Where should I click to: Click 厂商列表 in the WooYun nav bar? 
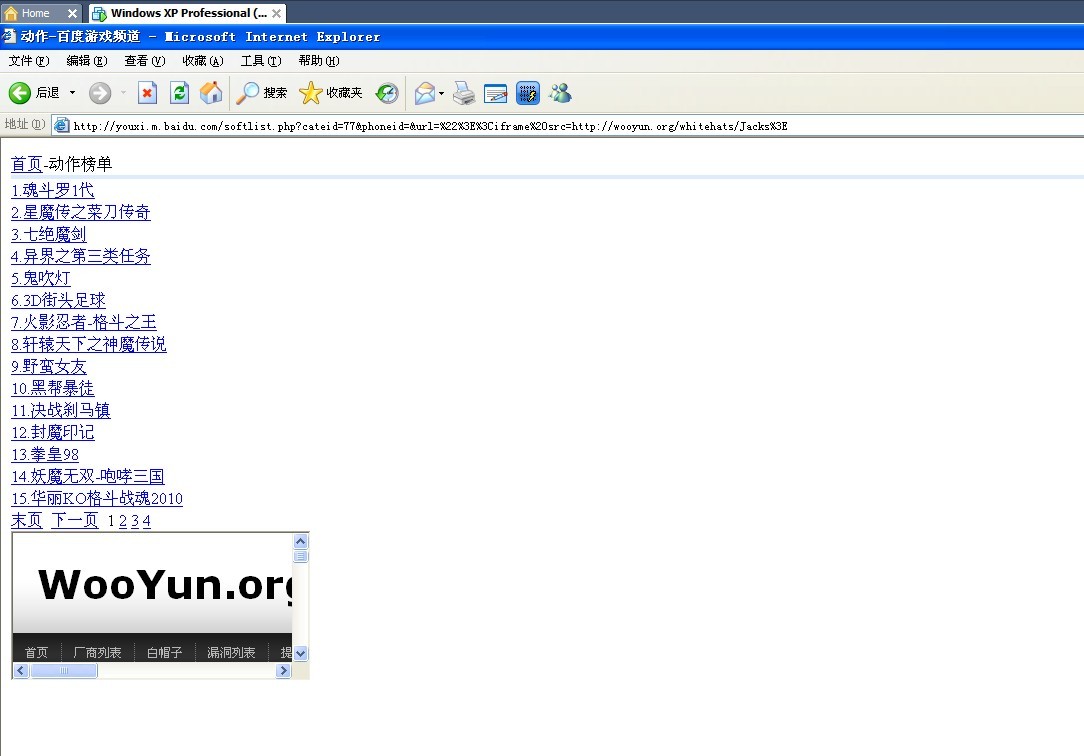pyautogui.click(x=97, y=652)
